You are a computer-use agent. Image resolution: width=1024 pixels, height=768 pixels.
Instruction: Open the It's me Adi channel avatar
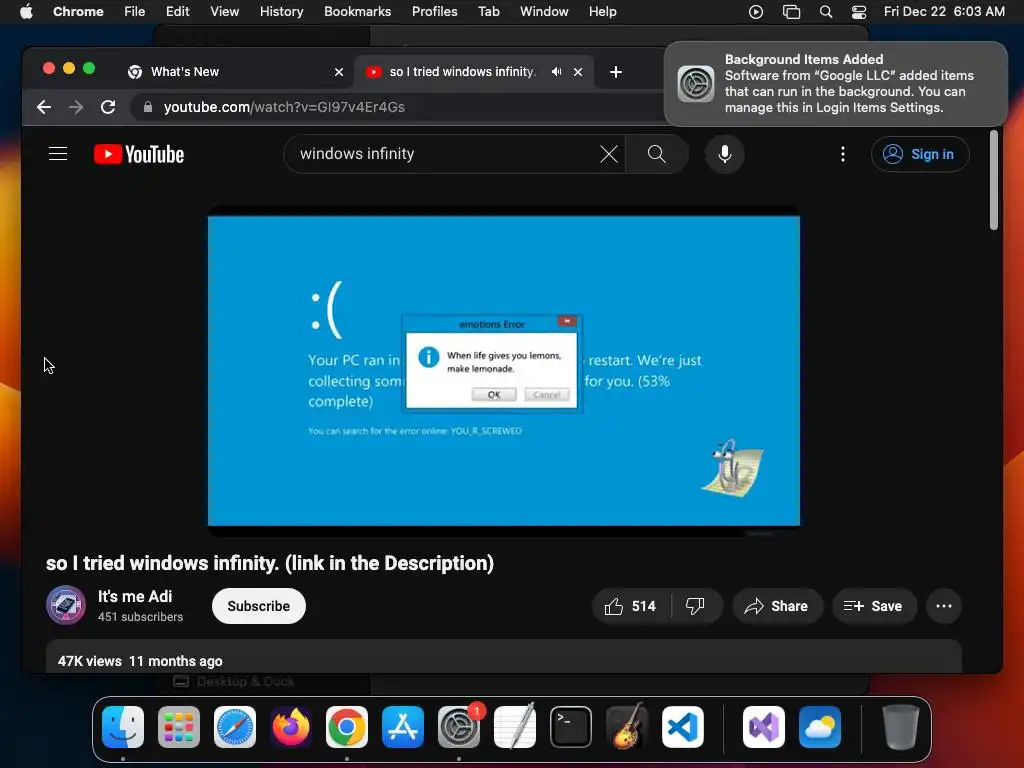(65, 605)
